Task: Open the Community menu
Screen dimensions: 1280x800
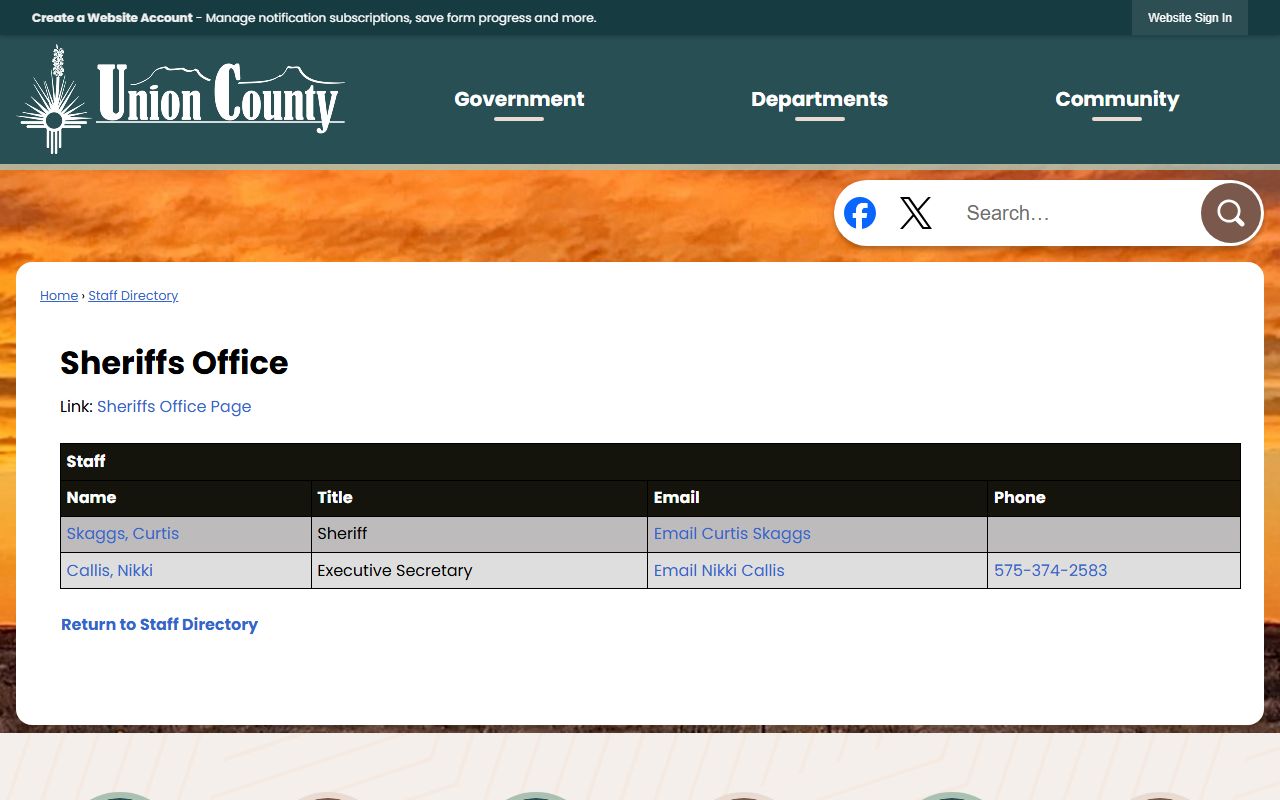Action: pos(1117,99)
